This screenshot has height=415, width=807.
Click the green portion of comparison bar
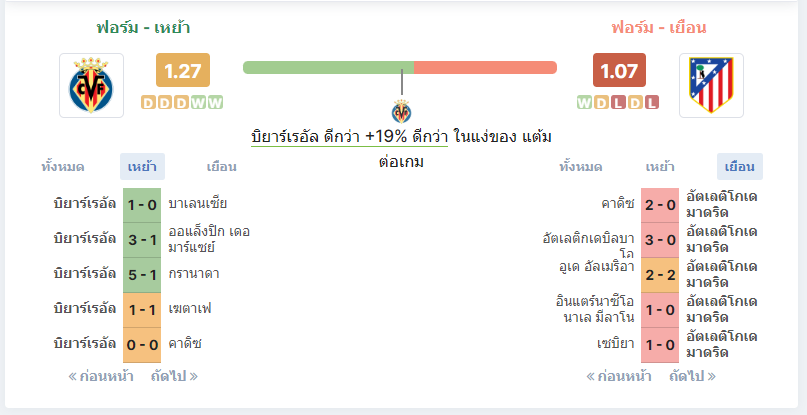click(328, 67)
